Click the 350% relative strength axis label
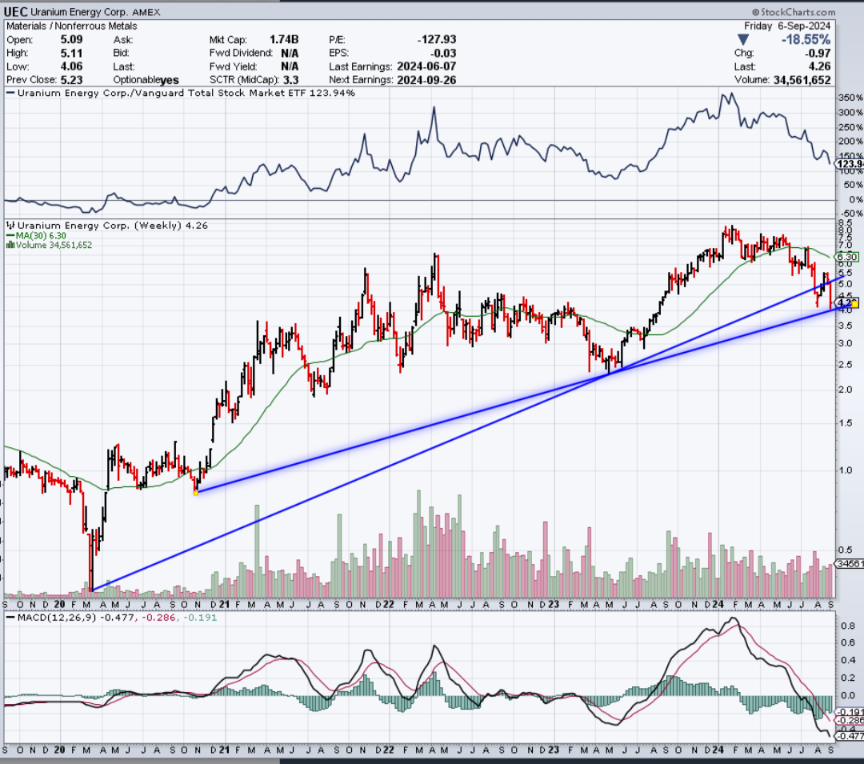The image size is (864, 764). pos(850,98)
